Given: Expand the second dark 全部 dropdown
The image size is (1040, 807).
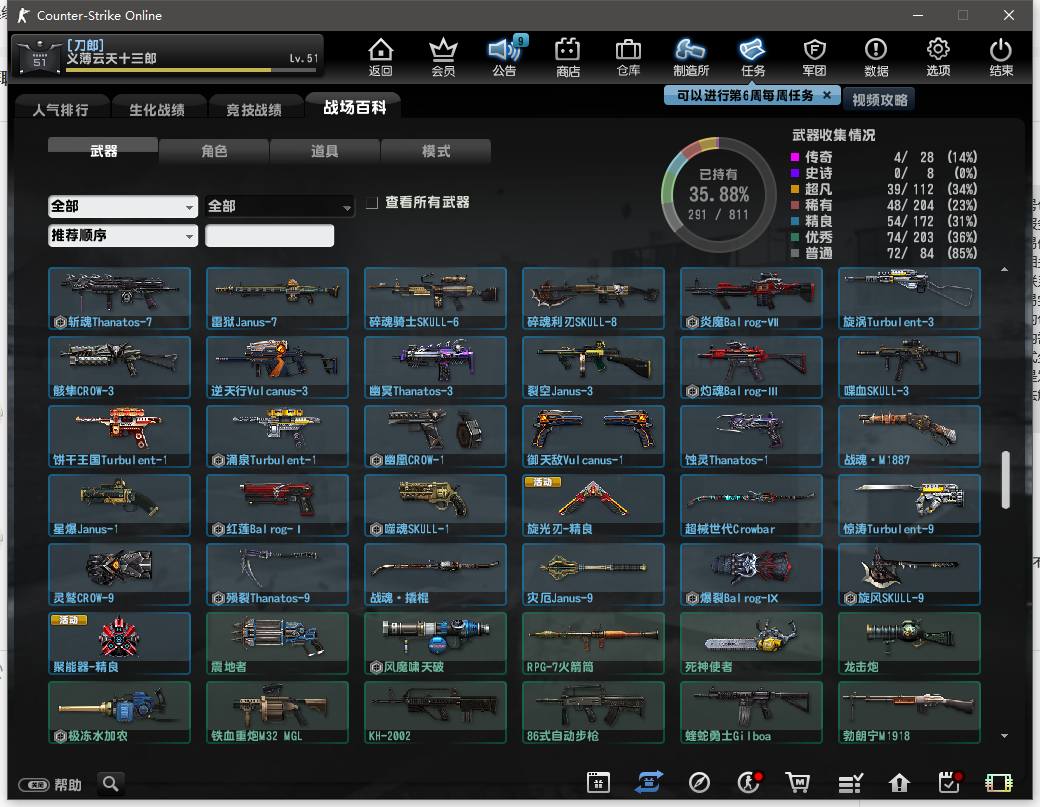Looking at the screenshot, I should [x=279, y=206].
